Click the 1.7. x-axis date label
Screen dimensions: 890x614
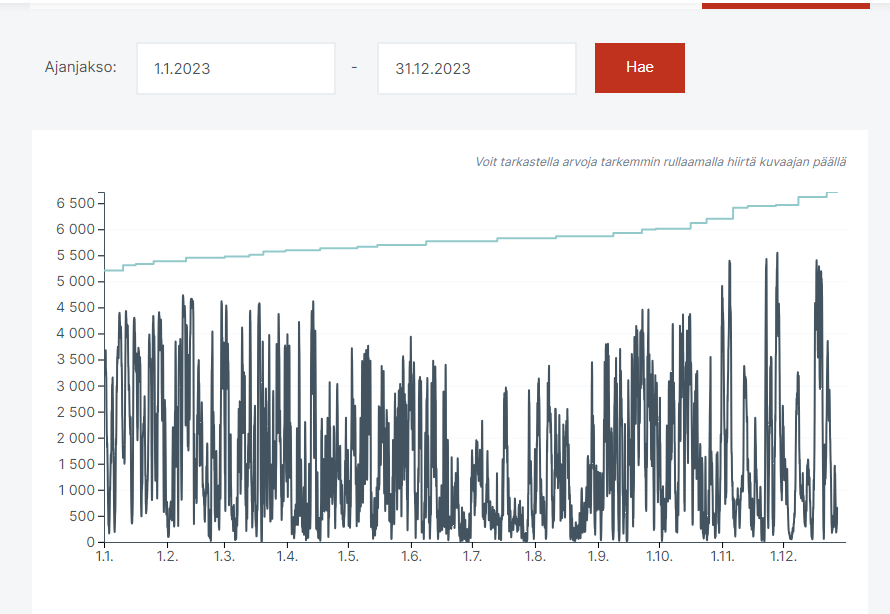coord(472,556)
